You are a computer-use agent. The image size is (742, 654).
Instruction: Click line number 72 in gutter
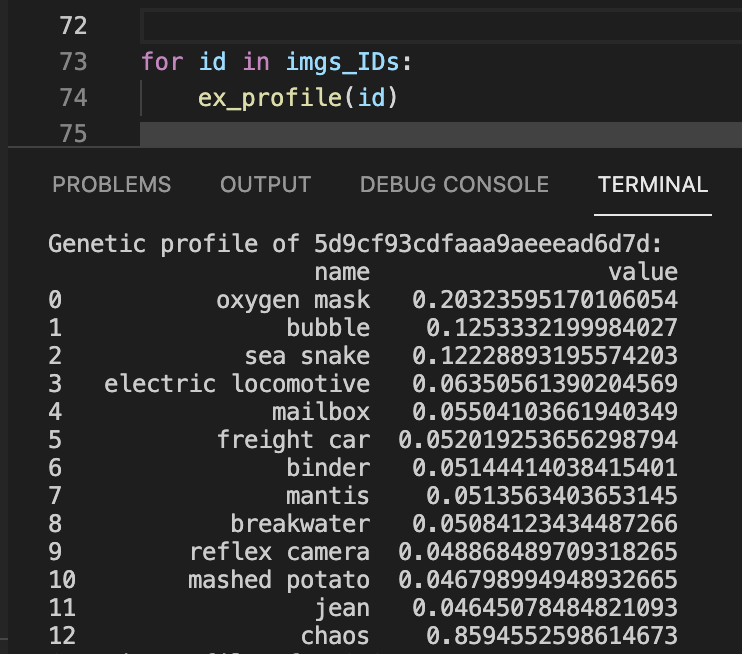point(73,26)
